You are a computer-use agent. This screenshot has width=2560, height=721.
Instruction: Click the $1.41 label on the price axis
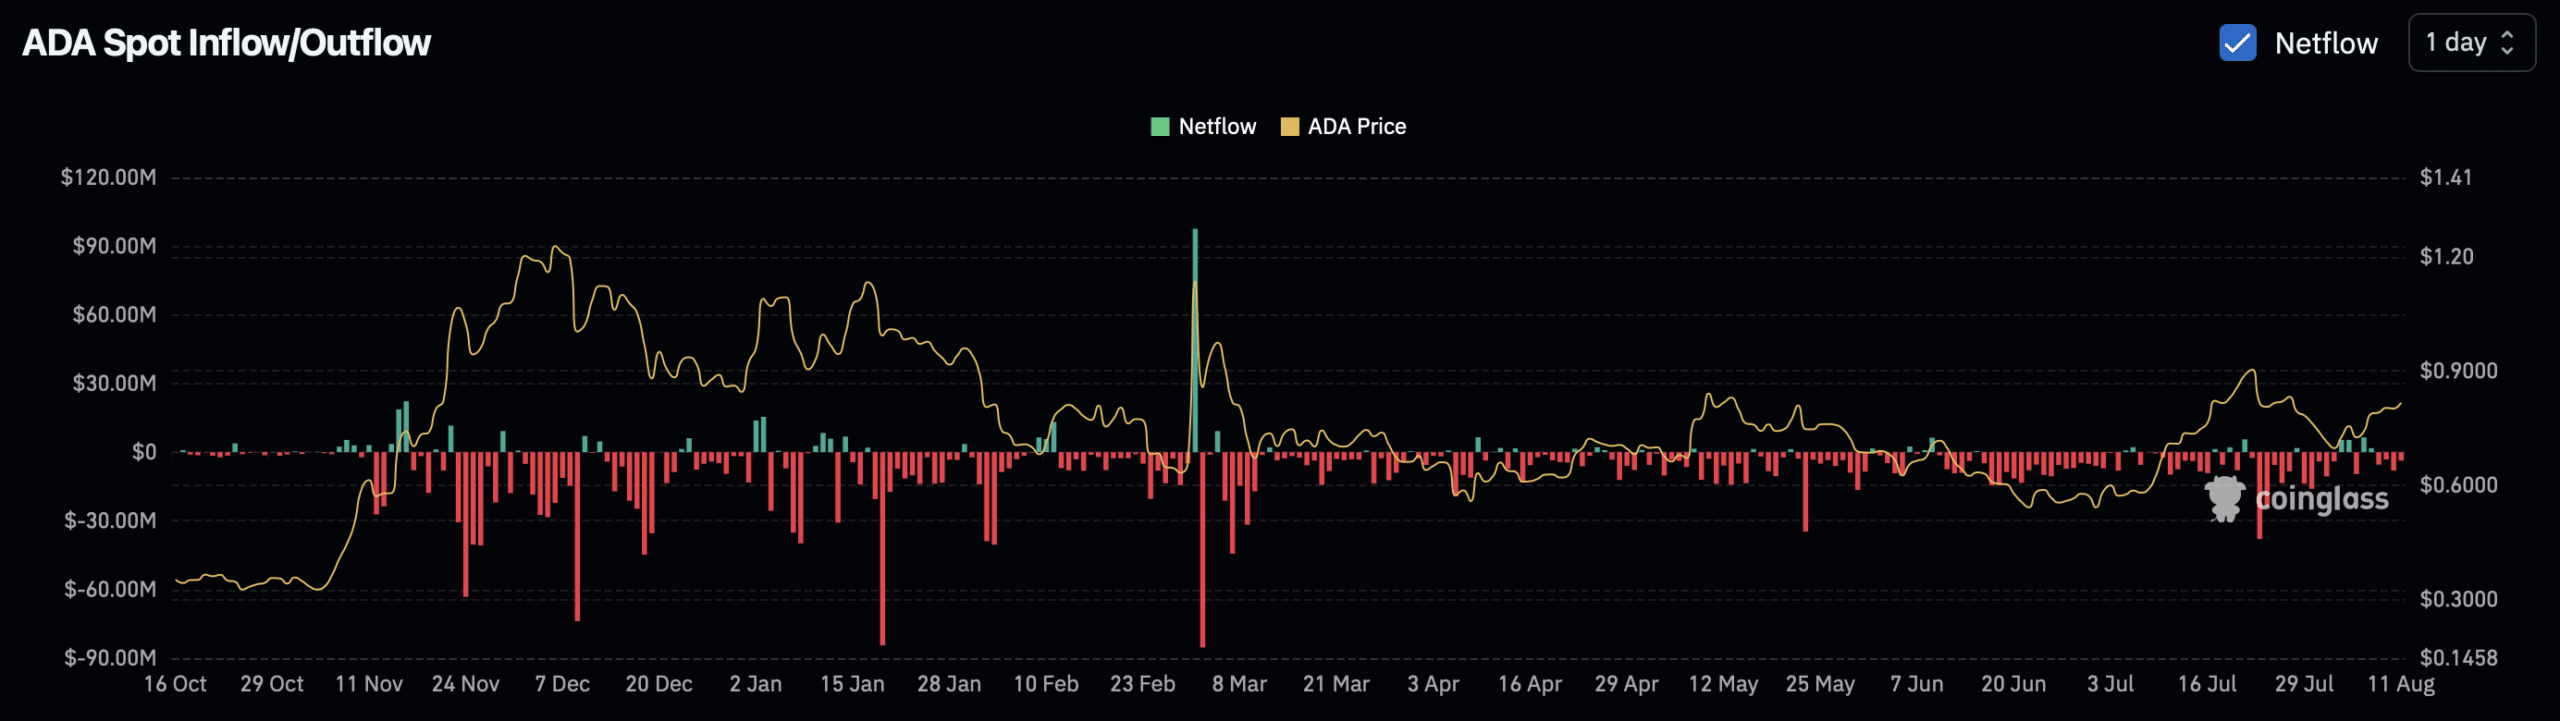pyautogui.click(x=2445, y=177)
